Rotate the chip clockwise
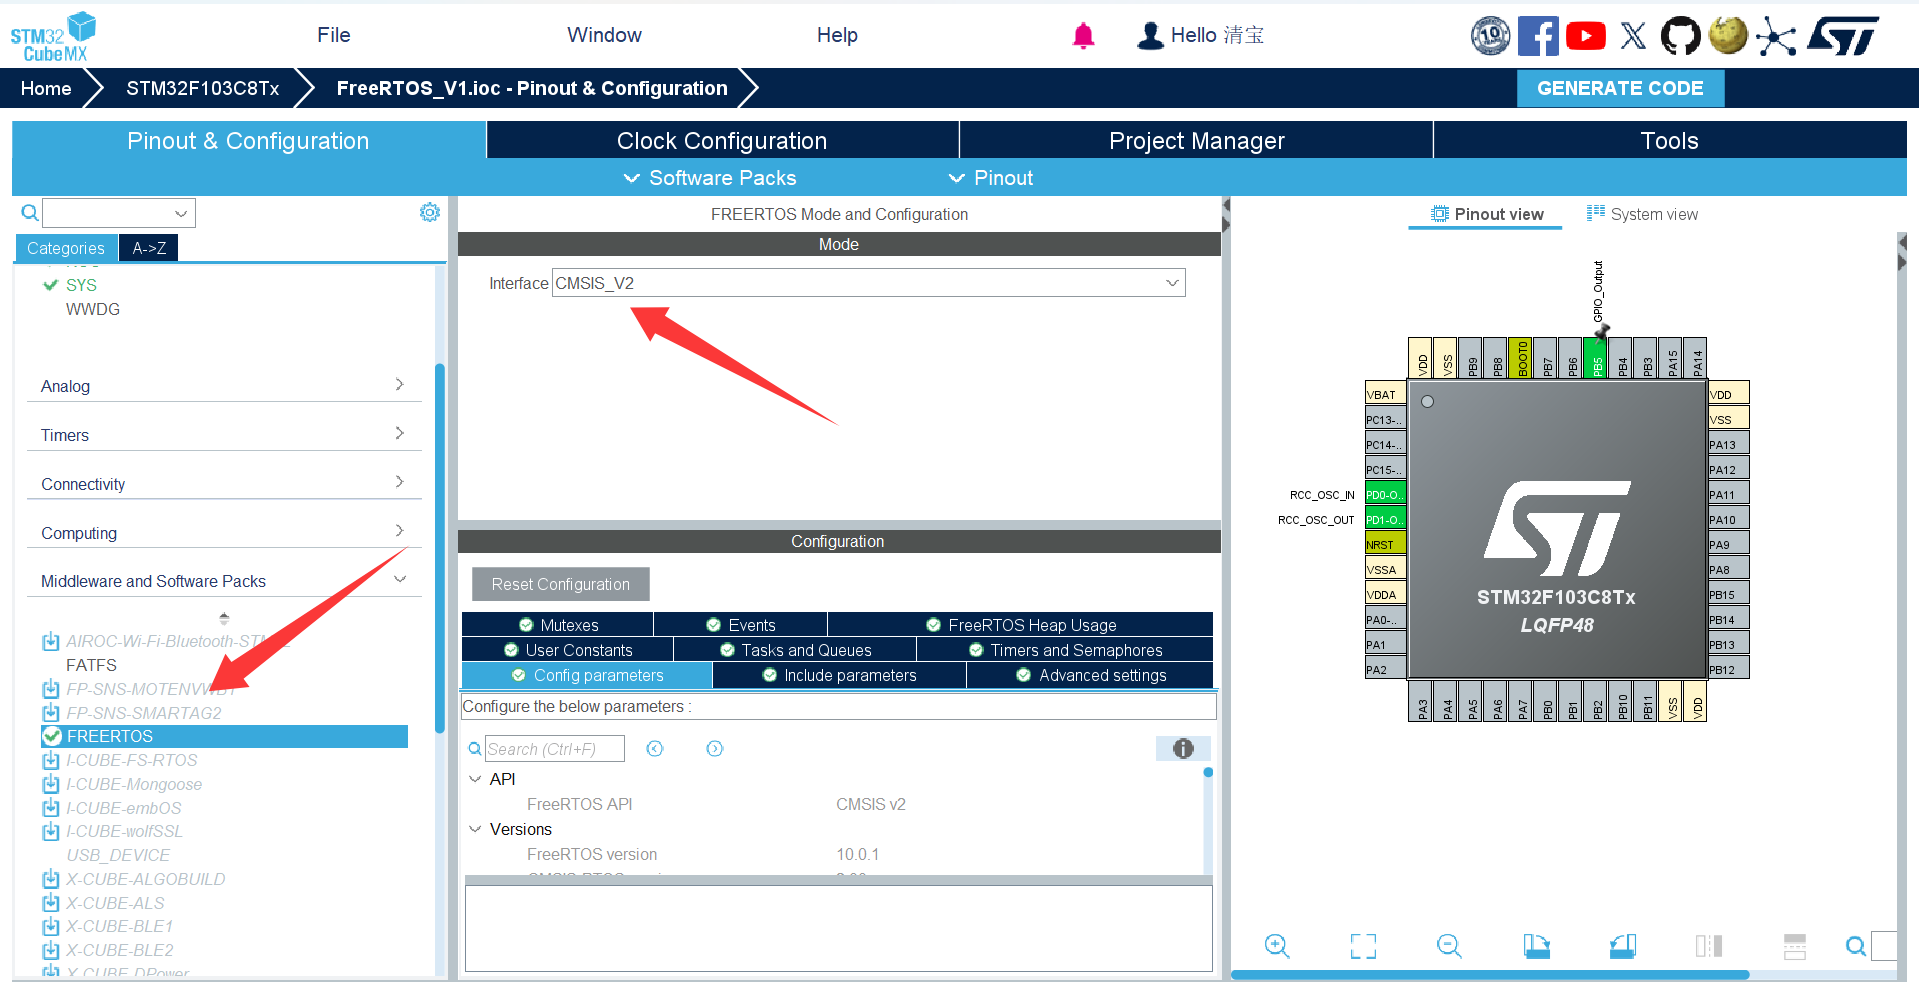 [x=1536, y=946]
